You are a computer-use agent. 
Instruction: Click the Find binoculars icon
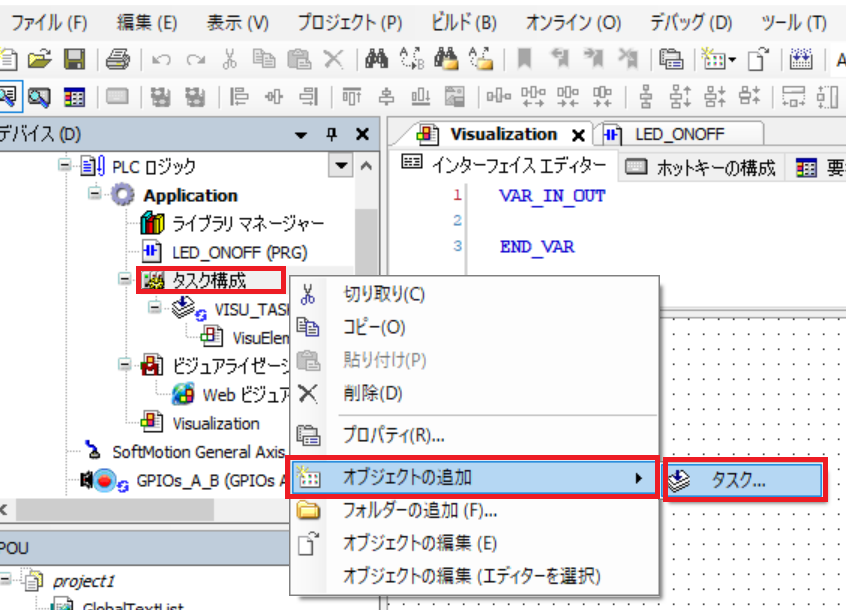coord(377,60)
